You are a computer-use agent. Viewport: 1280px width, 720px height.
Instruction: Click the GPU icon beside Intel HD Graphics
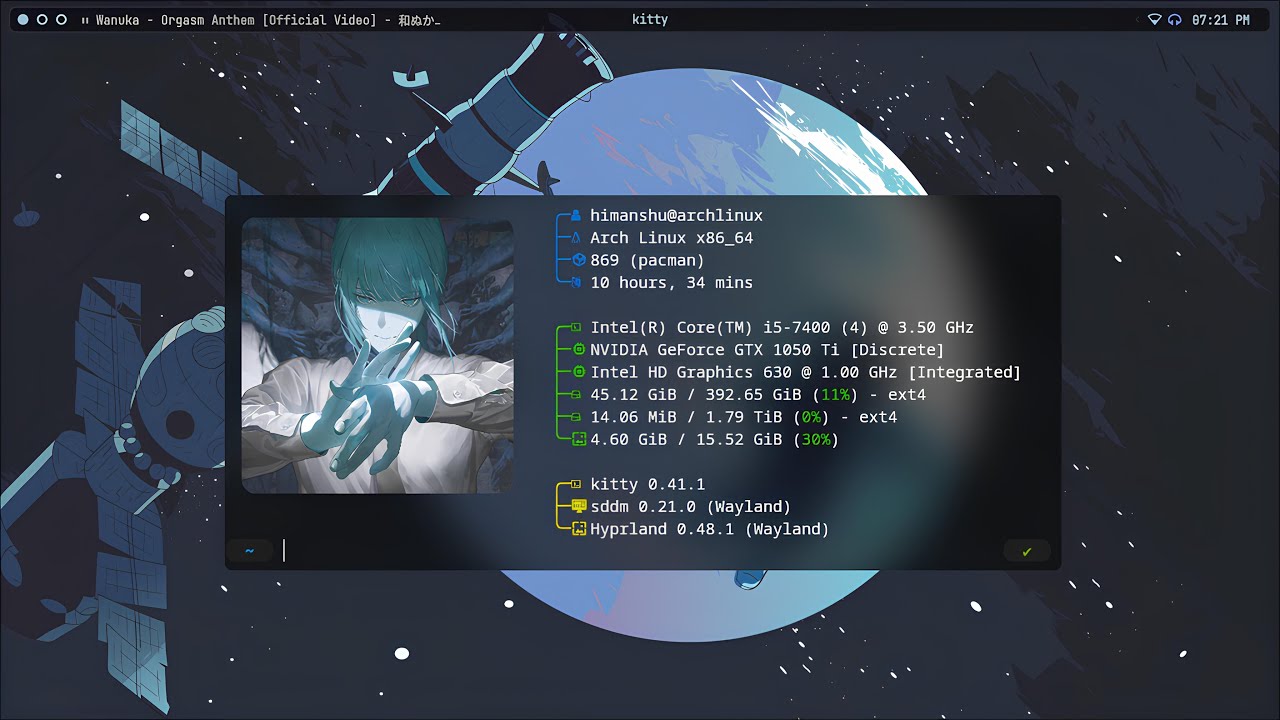(x=578, y=372)
